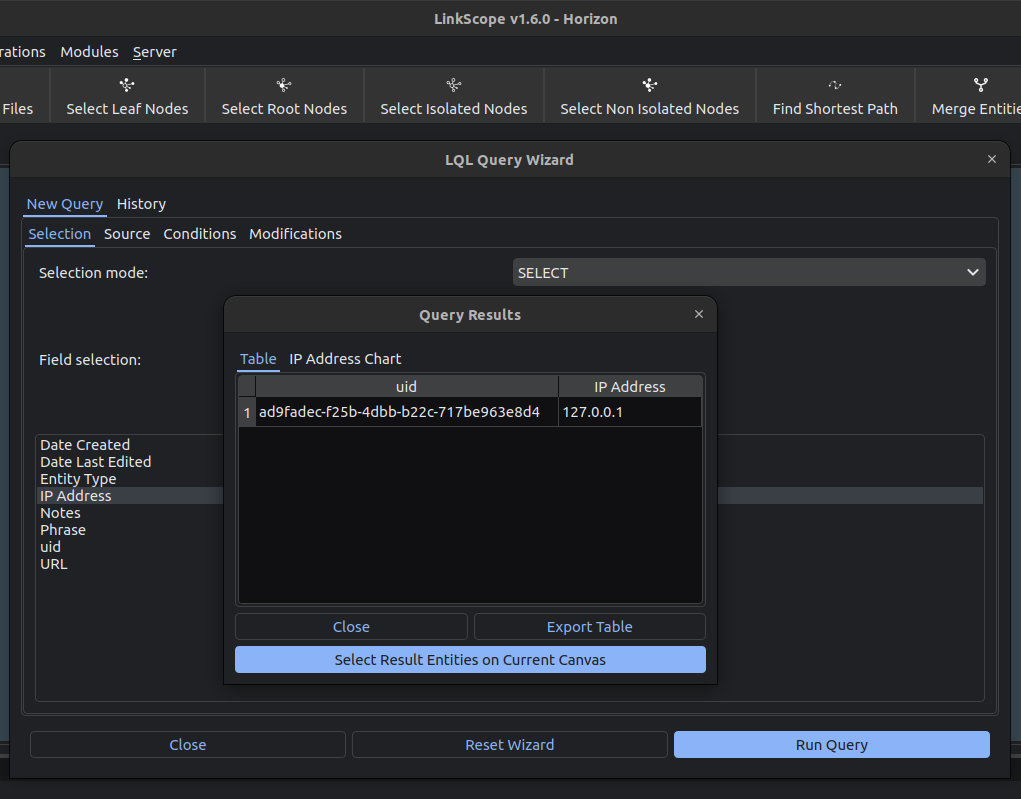This screenshot has height=799, width=1021.
Task: Click the Reset Wizard button
Action: point(510,745)
